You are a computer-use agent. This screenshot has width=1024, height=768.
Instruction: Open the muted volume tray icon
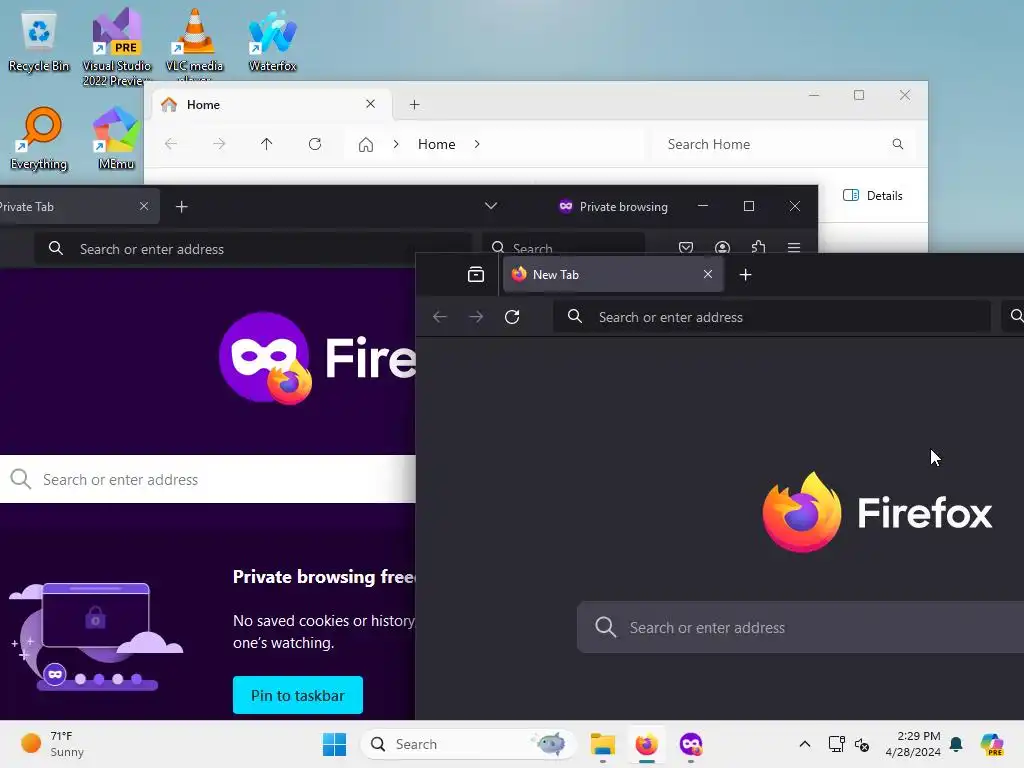[862, 744]
